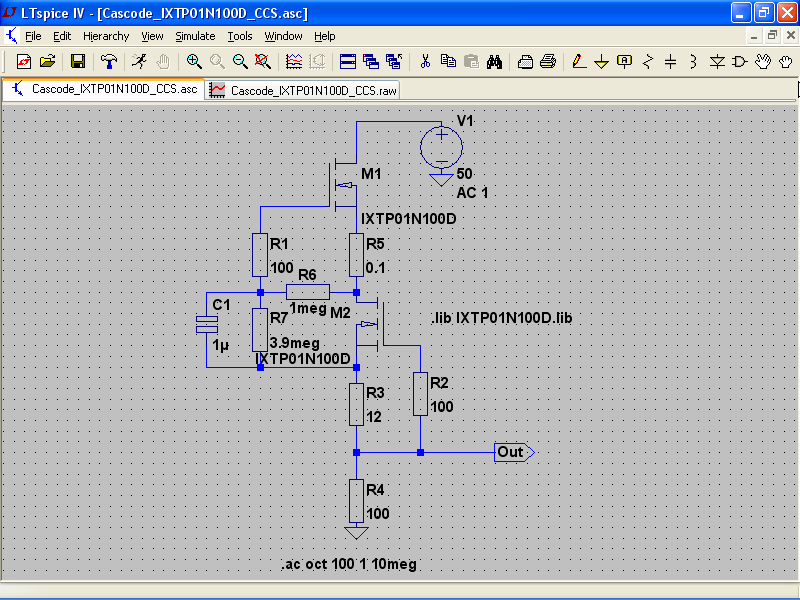The height and width of the screenshot is (600, 800).
Task: Click the R1 resistor label
Action: tap(279, 244)
